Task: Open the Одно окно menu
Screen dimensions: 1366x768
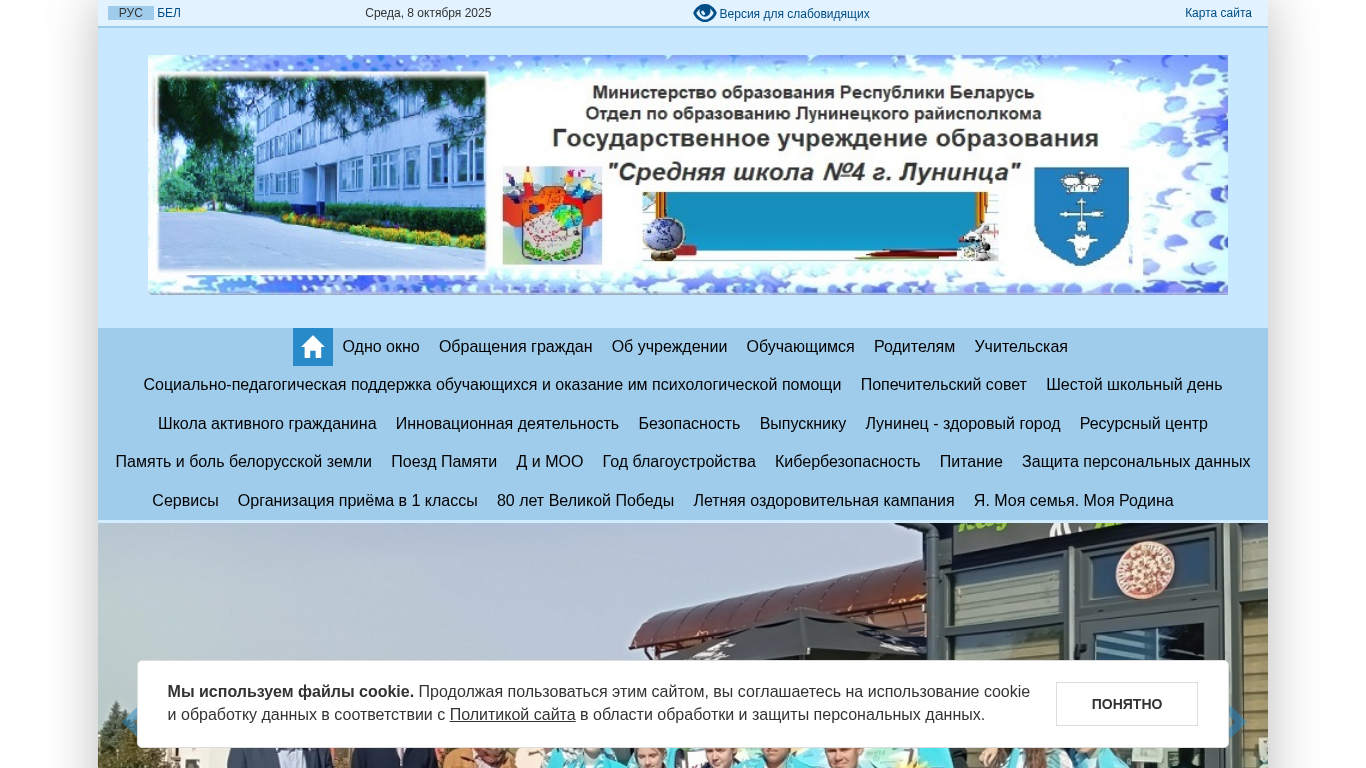Action: 381,347
